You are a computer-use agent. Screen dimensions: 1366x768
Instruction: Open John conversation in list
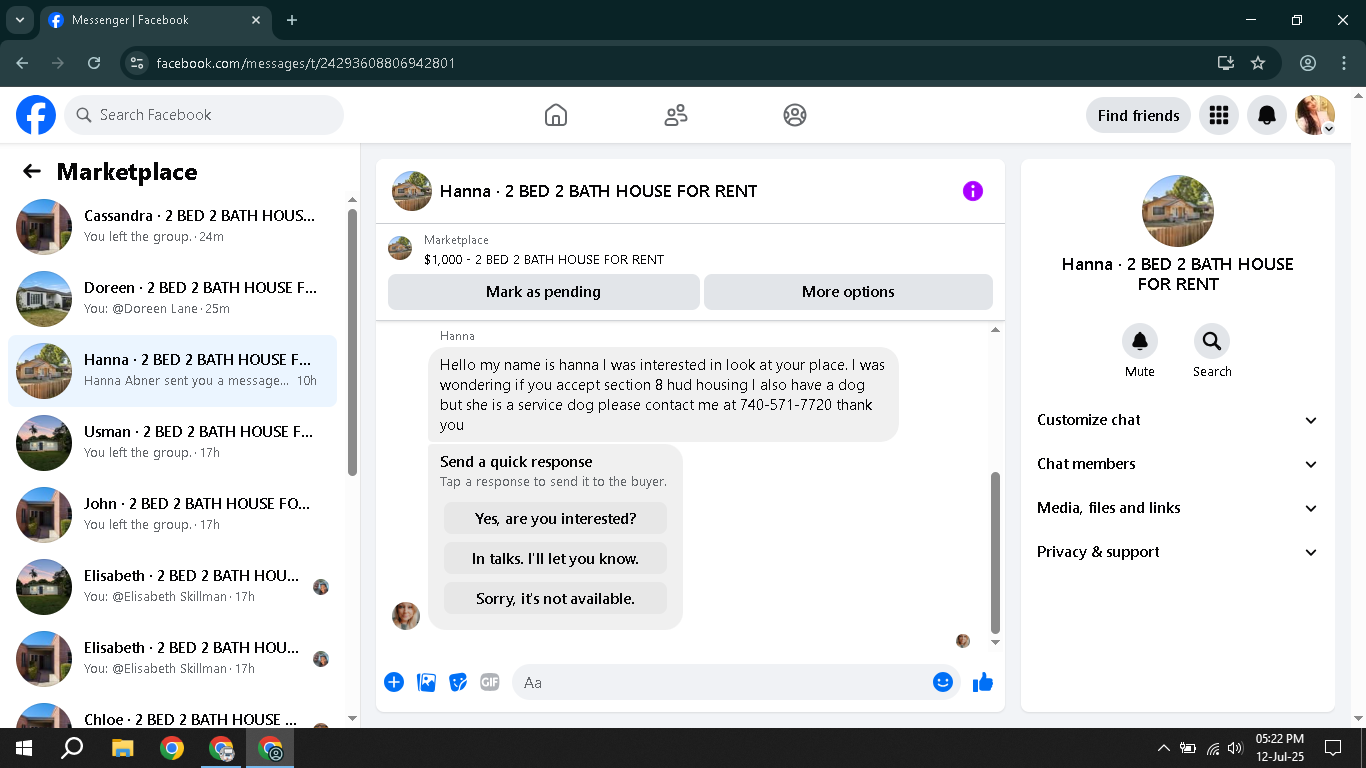(172, 514)
